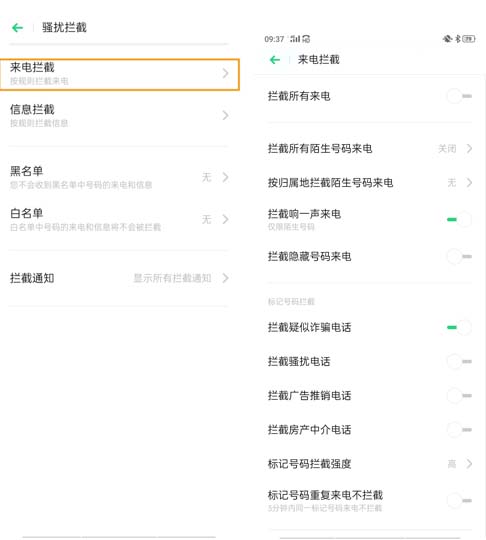Tap back arrow on 骚扰拦截 screen
The height and width of the screenshot is (540, 486).
coord(18,28)
